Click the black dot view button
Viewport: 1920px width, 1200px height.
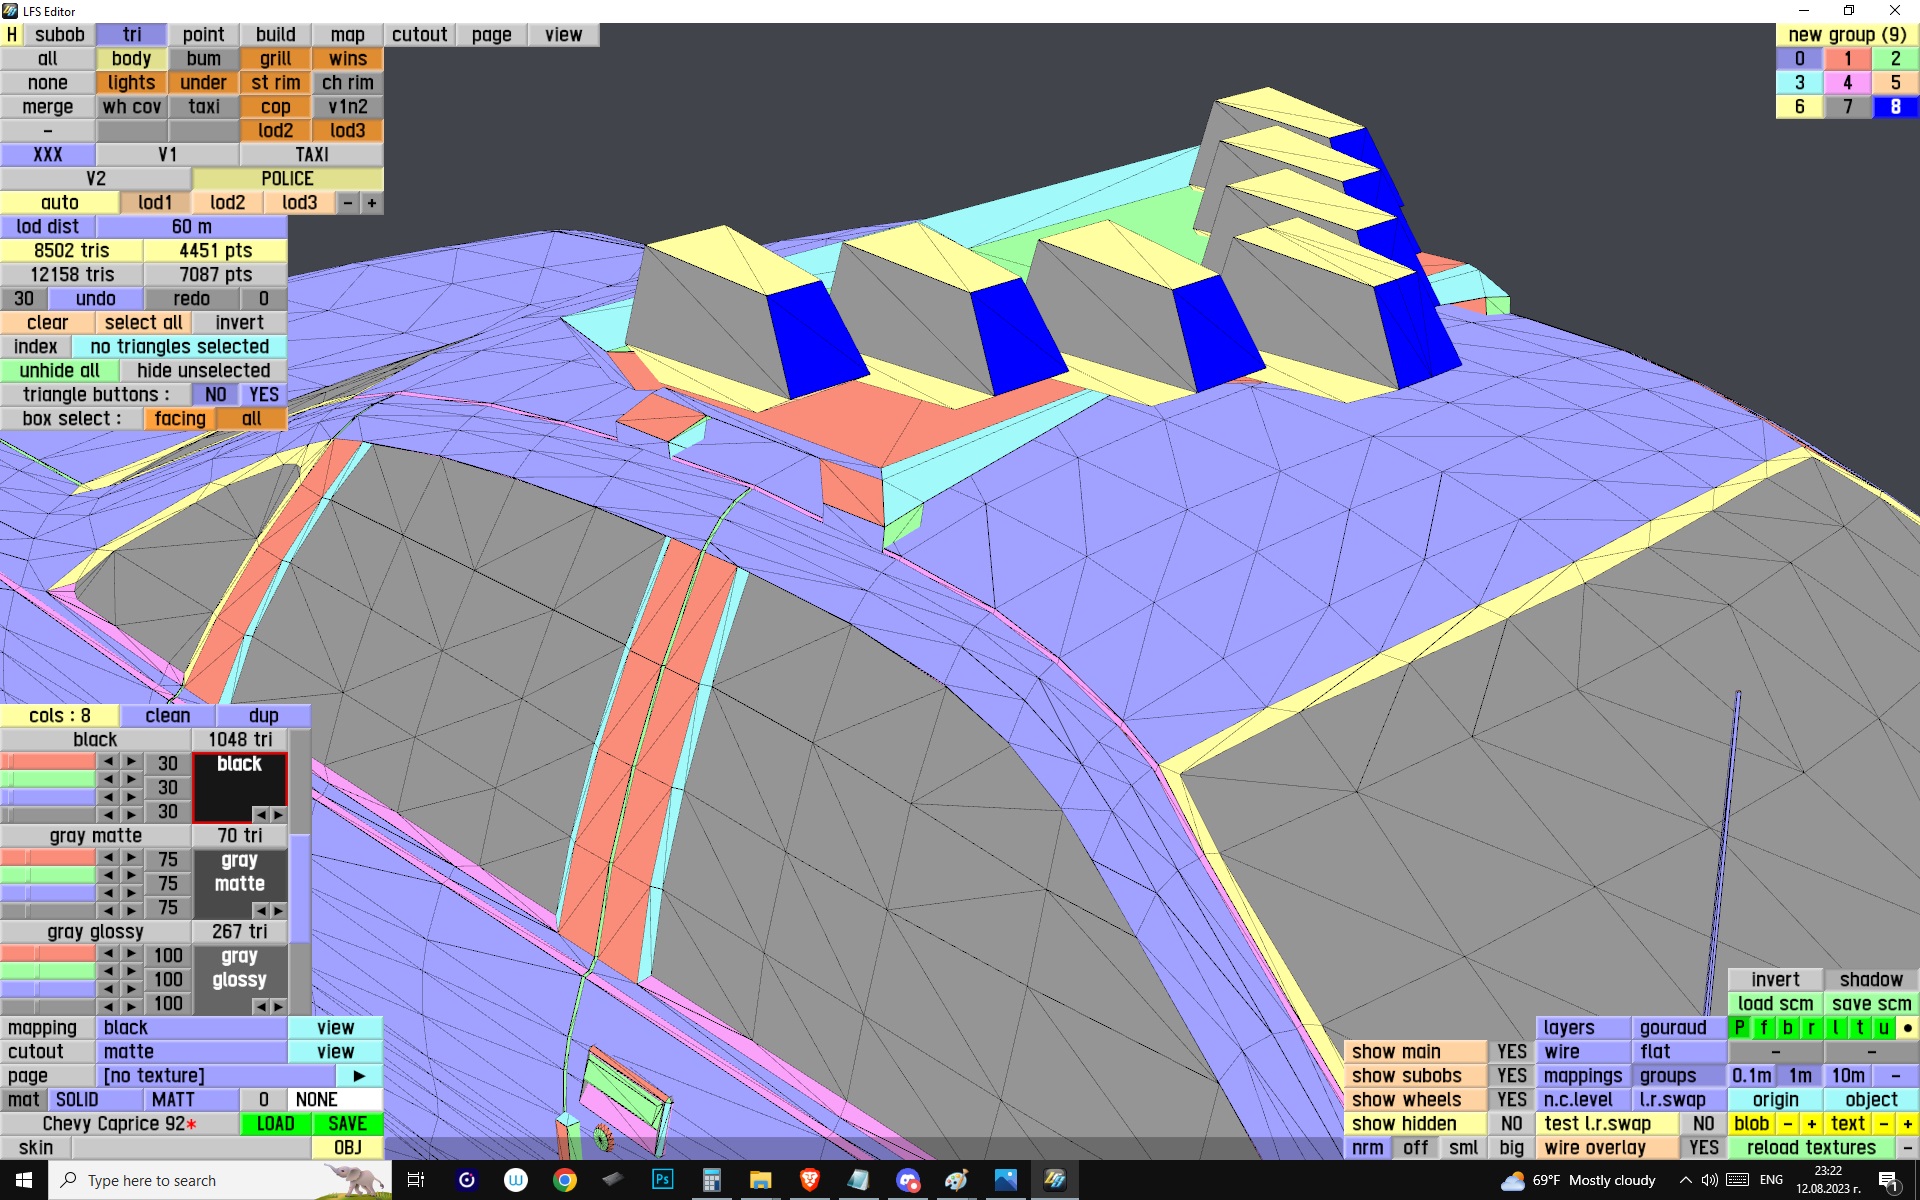tap(1907, 1028)
